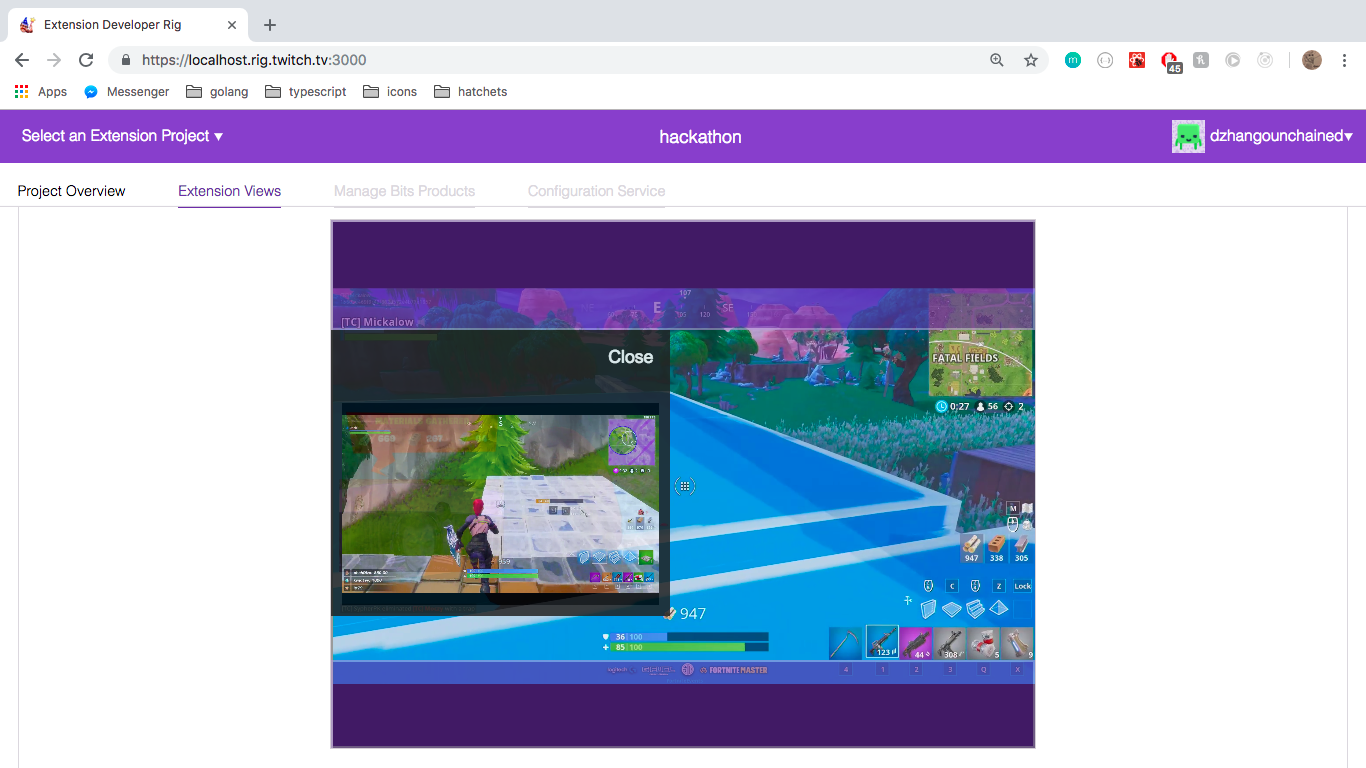The width and height of the screenshot is (1366, 768).
Task: Select the Extension Views tab
Action: [x=229, y=191]
